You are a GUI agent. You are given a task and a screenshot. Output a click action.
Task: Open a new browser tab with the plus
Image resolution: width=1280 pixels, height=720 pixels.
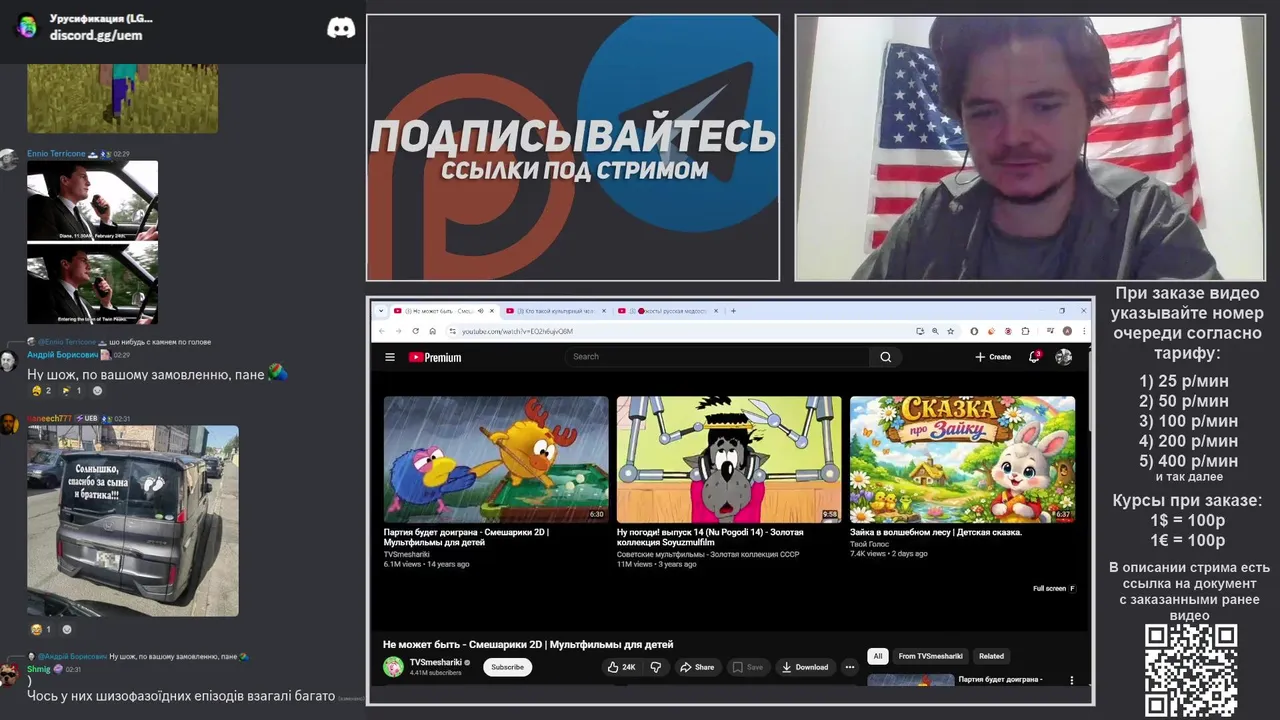click(x=733, y=311)
